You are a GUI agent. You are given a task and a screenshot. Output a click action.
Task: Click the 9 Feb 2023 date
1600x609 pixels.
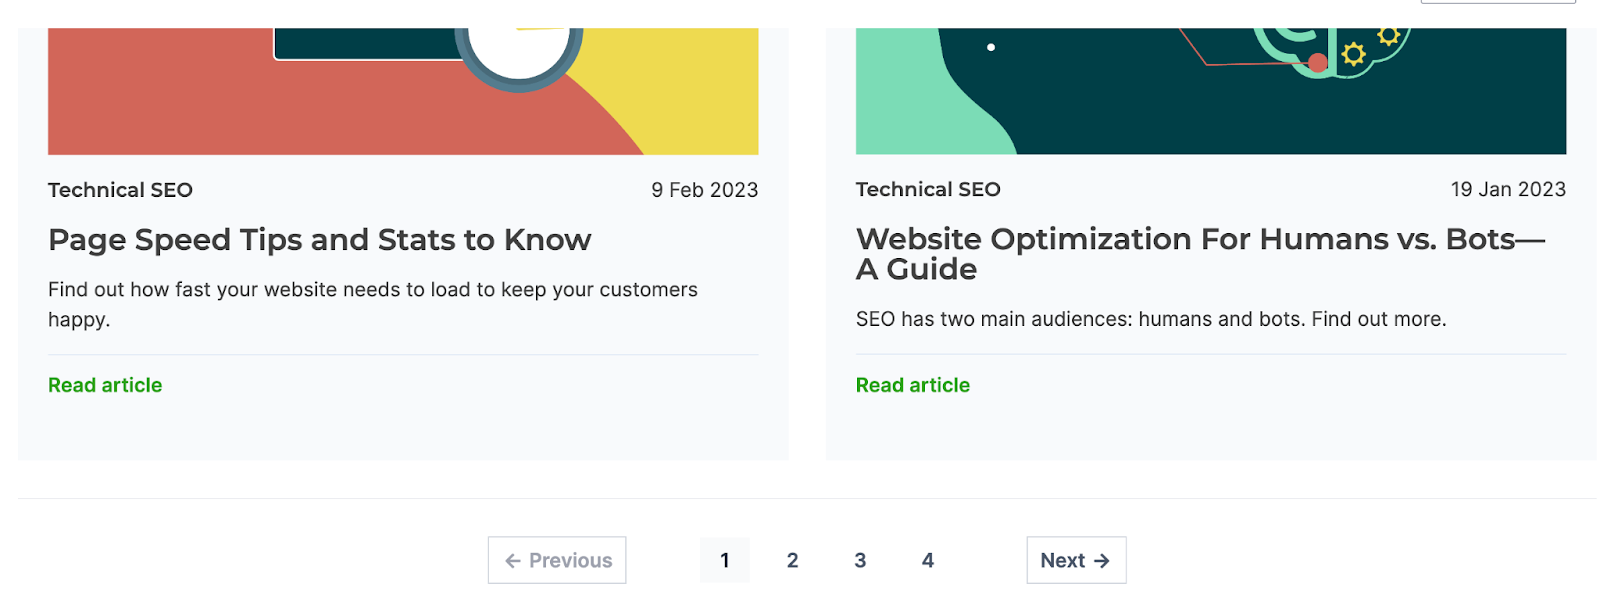pos(704,190)
